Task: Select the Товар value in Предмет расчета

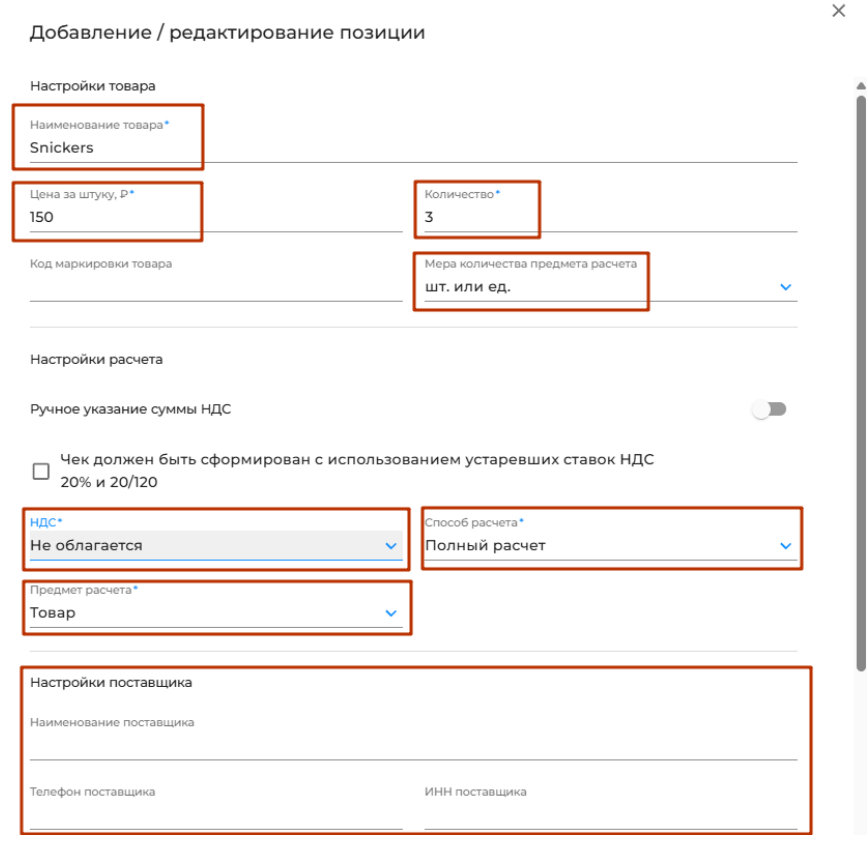Action: 53,613
